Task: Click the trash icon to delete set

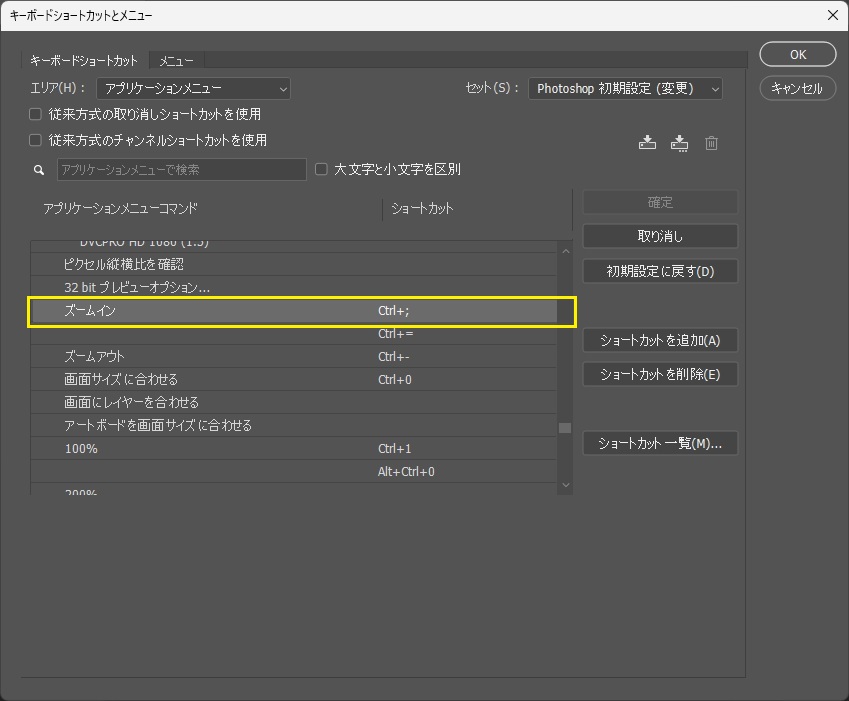Action: [711, 143]
